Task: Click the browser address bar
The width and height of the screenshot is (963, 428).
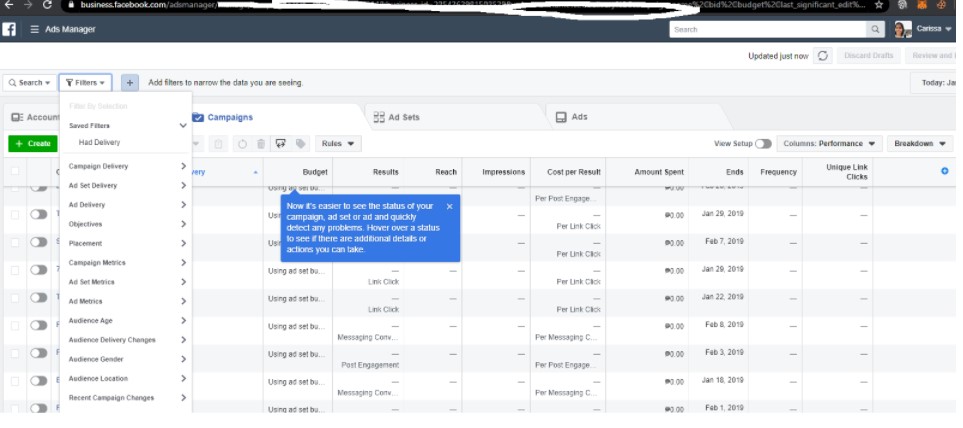Action: [467, 5]
